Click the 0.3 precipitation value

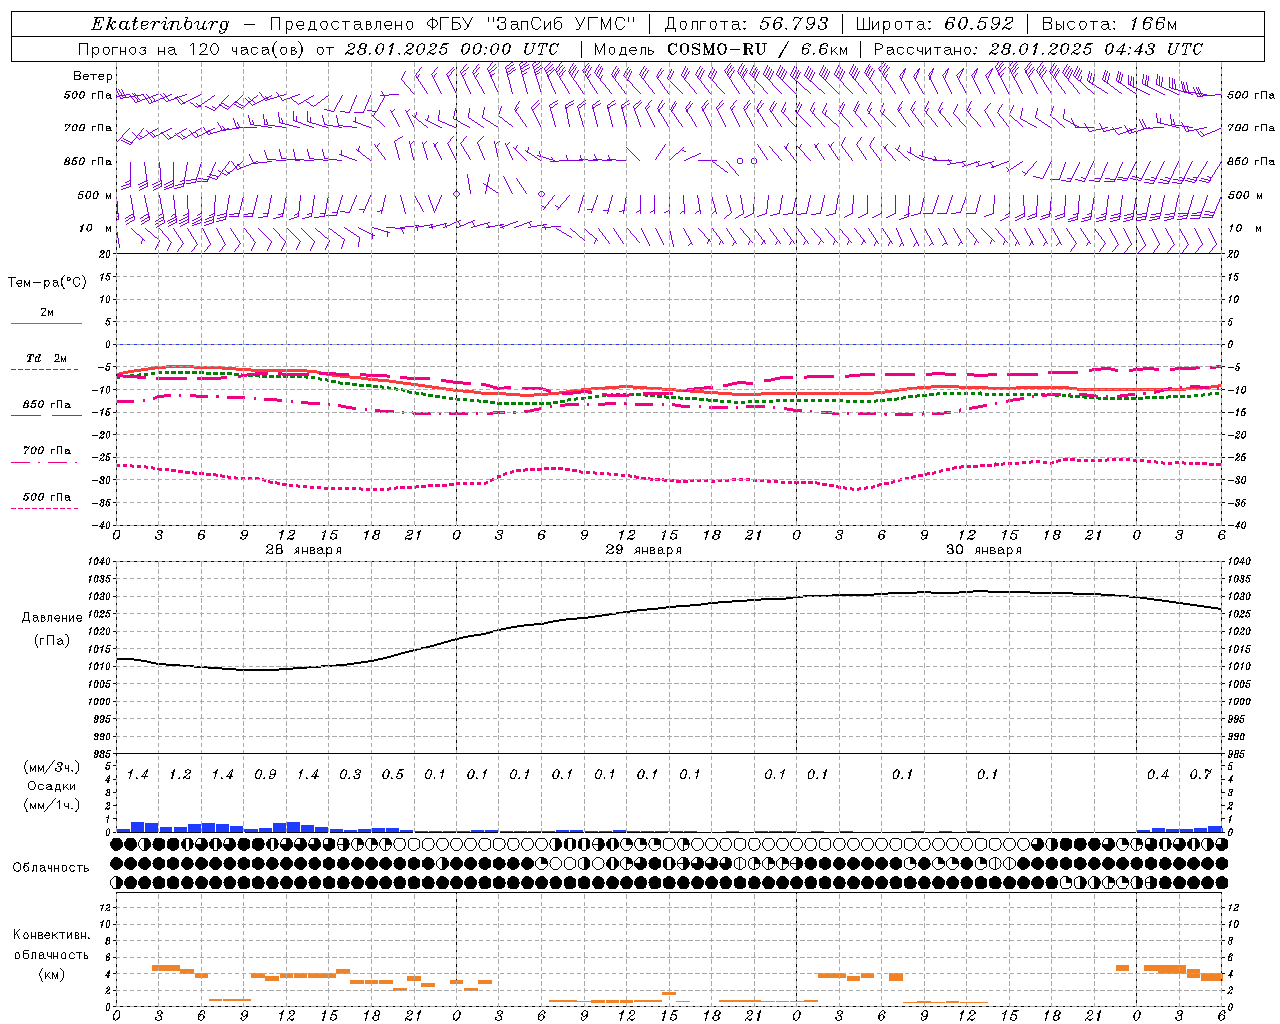pos(350,775)
